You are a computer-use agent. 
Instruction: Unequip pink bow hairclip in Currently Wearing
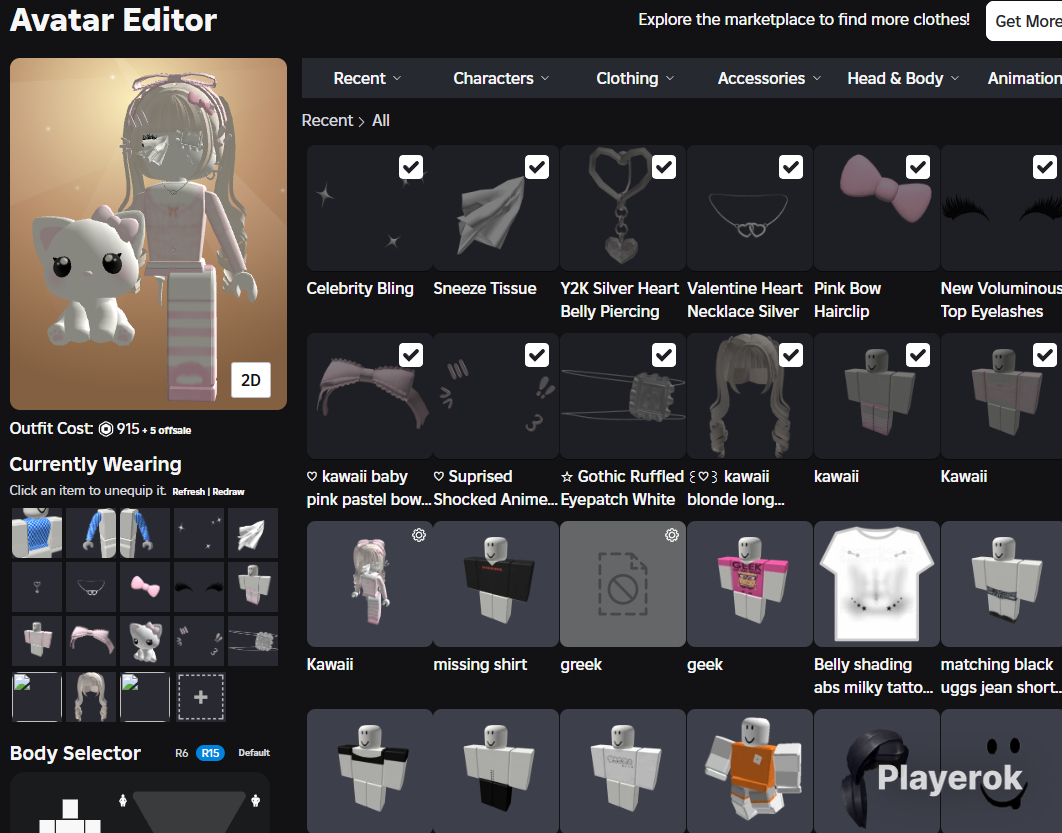[x=145, y=586]
